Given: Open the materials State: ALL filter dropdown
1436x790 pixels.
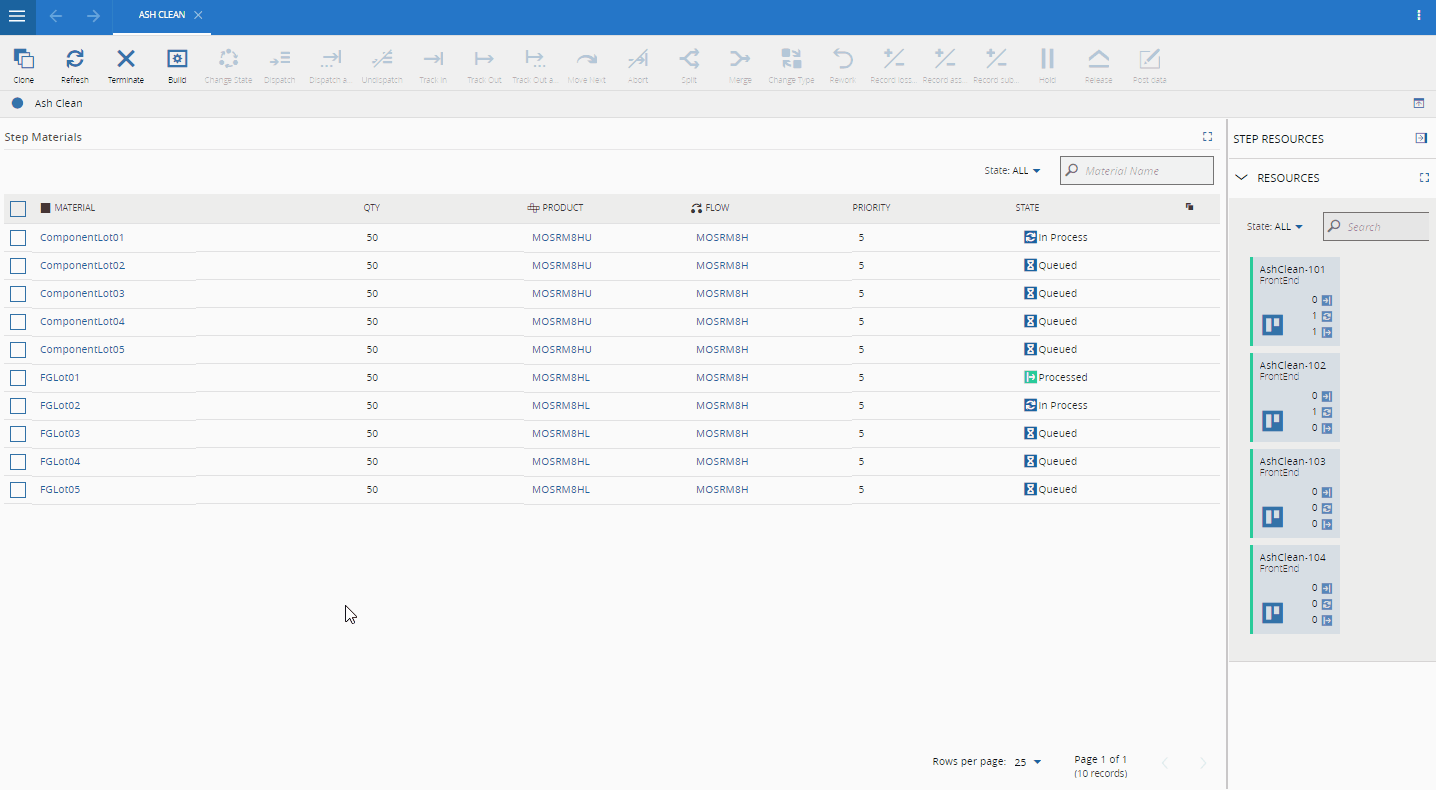Looking at the screenshot, I should (x=1012, y=171).
